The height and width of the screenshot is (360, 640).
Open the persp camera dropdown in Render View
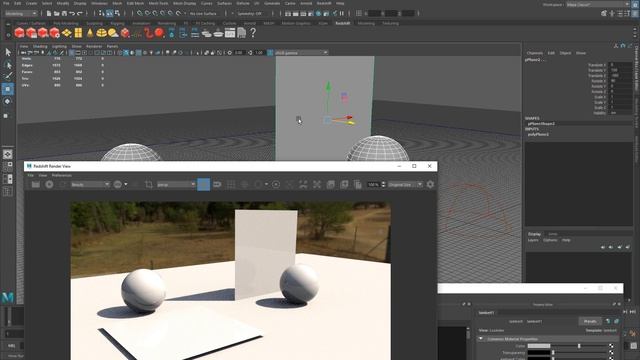click(176, 184)
